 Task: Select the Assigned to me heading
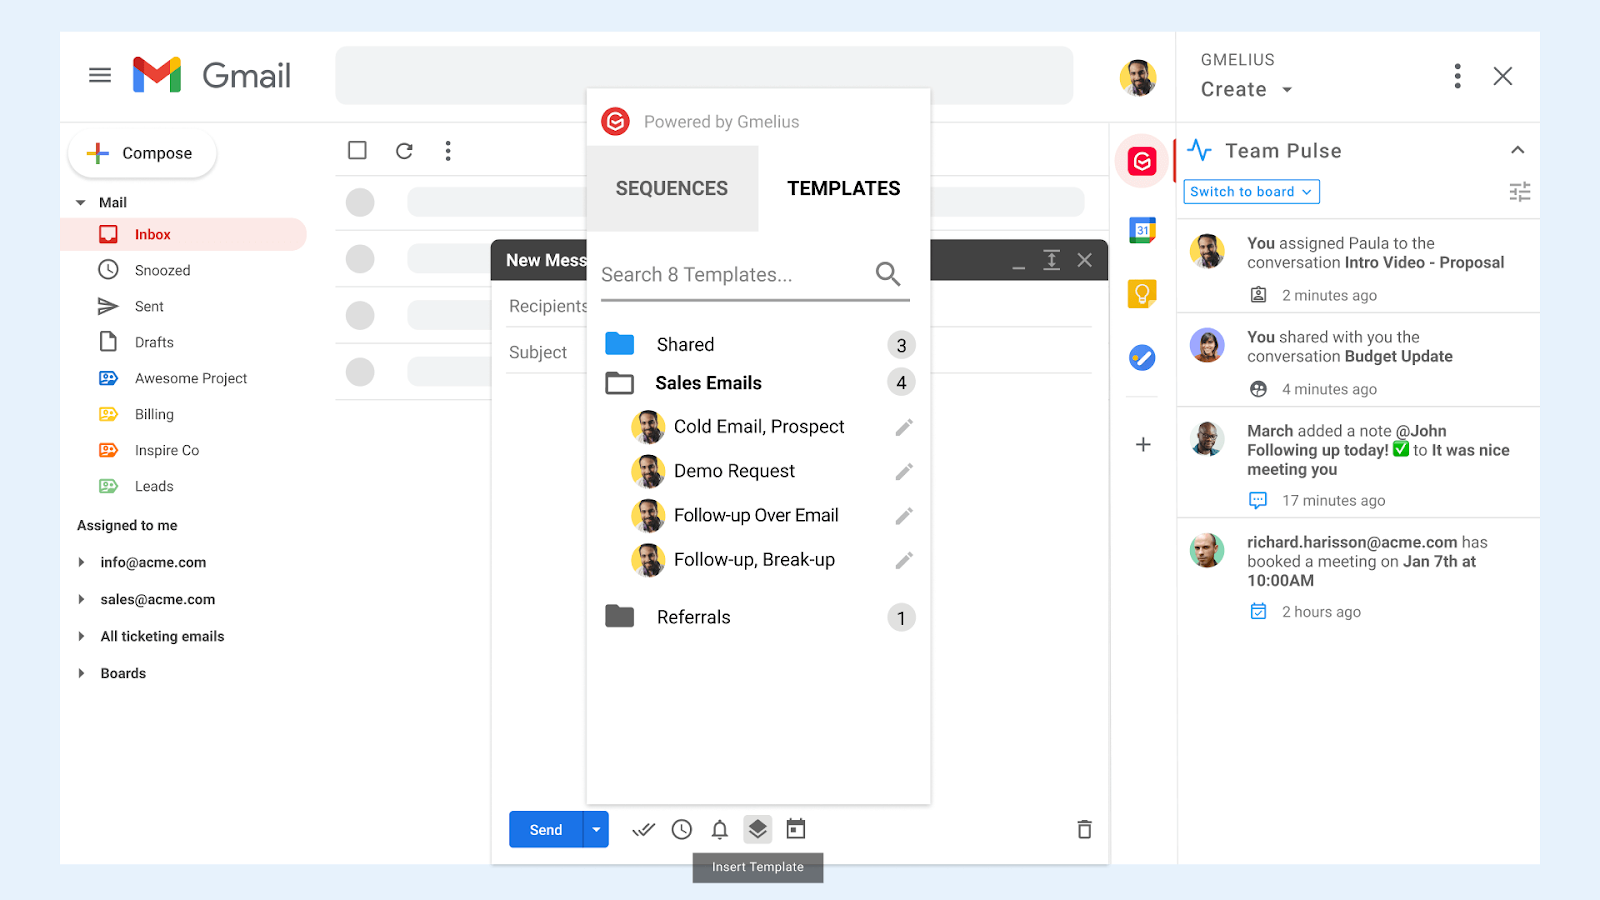point(127,525)
